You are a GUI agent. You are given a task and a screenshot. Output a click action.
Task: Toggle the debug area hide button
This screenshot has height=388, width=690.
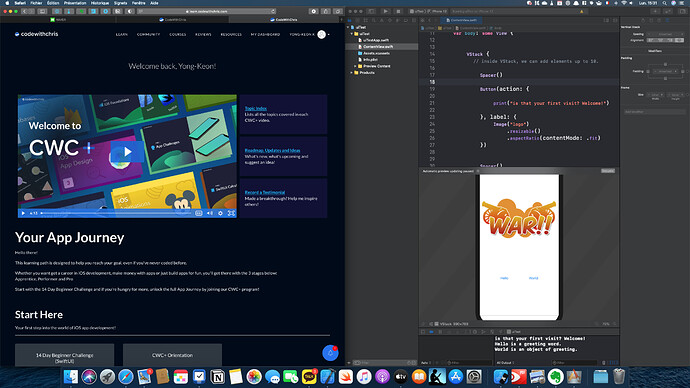click(x=423, y=332)
